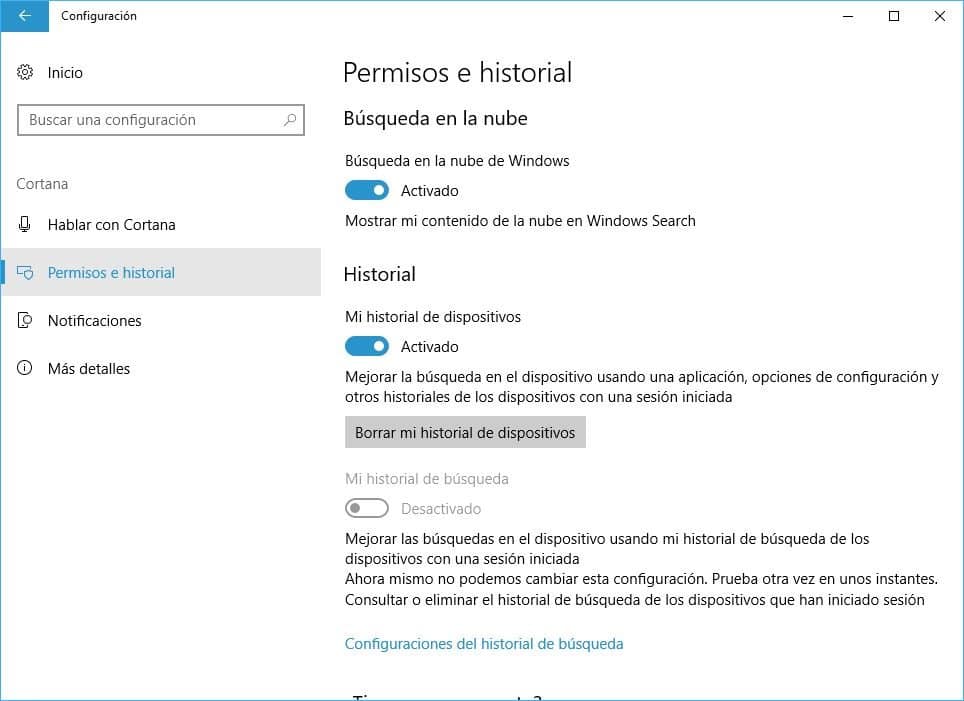The image size is (964, 701).
Task: Enable the Mi historial de búsqueda toggle
Action: [366, 508]
